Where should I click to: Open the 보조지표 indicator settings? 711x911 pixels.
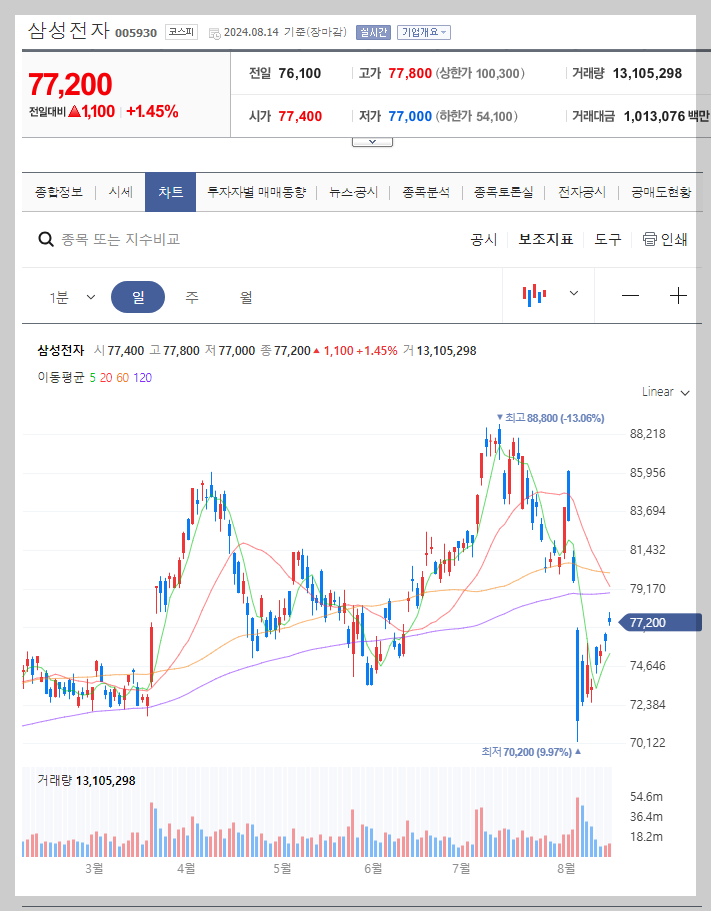pos(545,239)
